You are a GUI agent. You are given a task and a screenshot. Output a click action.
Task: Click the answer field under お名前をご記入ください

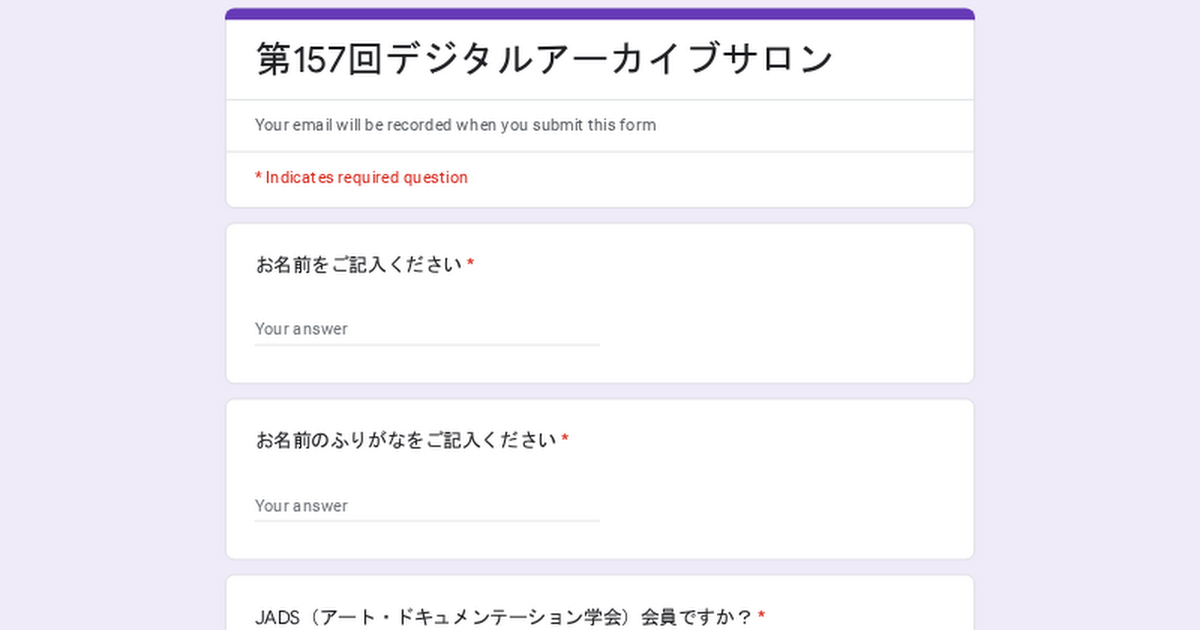427,329
